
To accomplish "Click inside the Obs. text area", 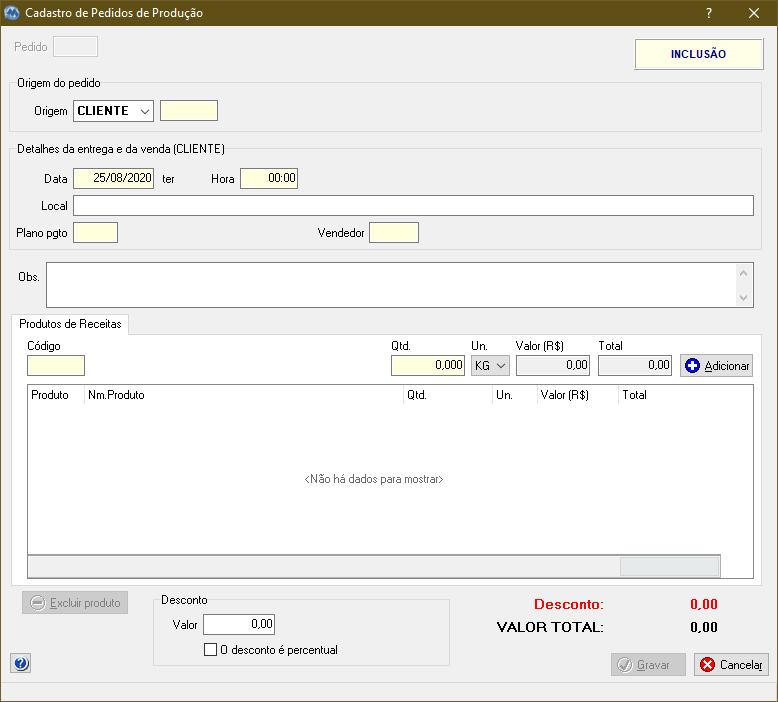I will [x=390, y=285].
